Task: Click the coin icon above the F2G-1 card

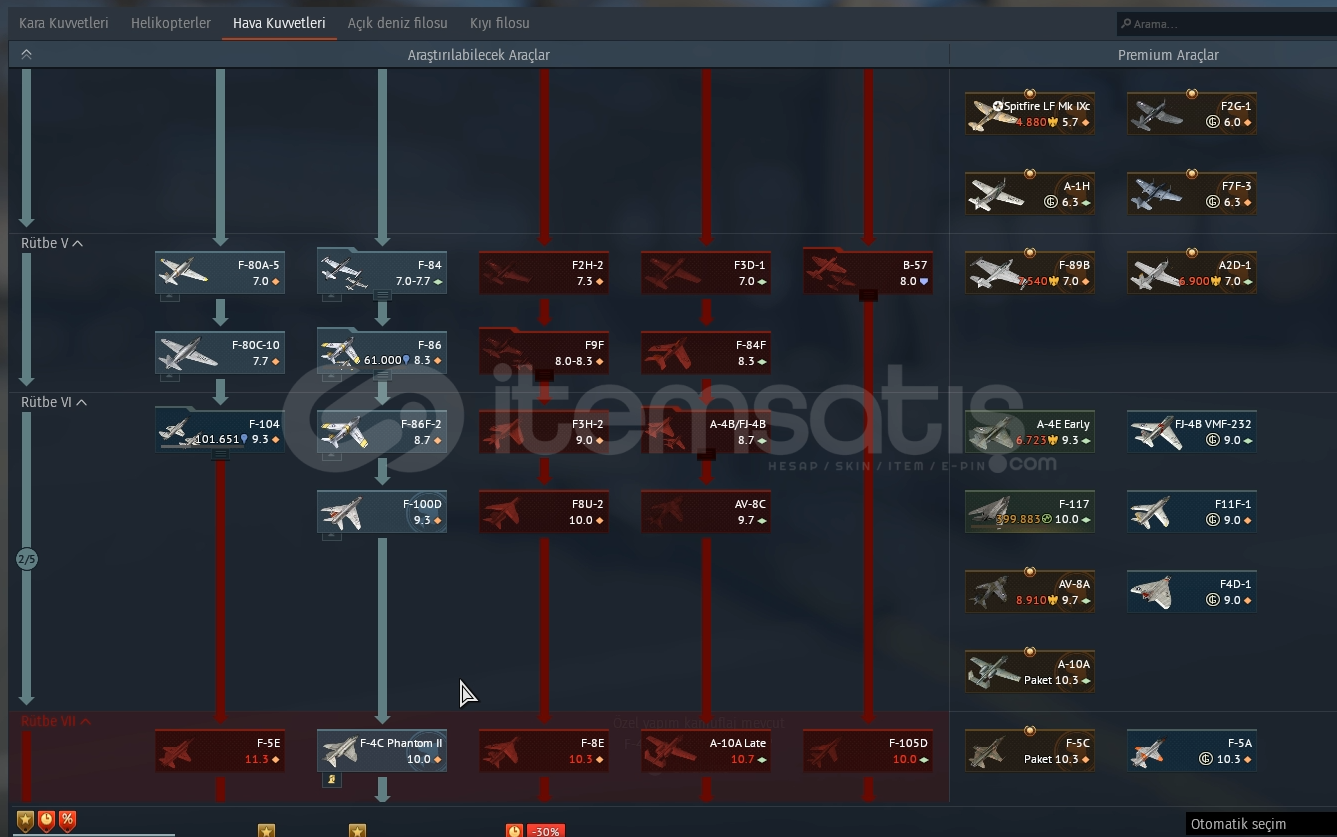Action: click(1191, 93)
